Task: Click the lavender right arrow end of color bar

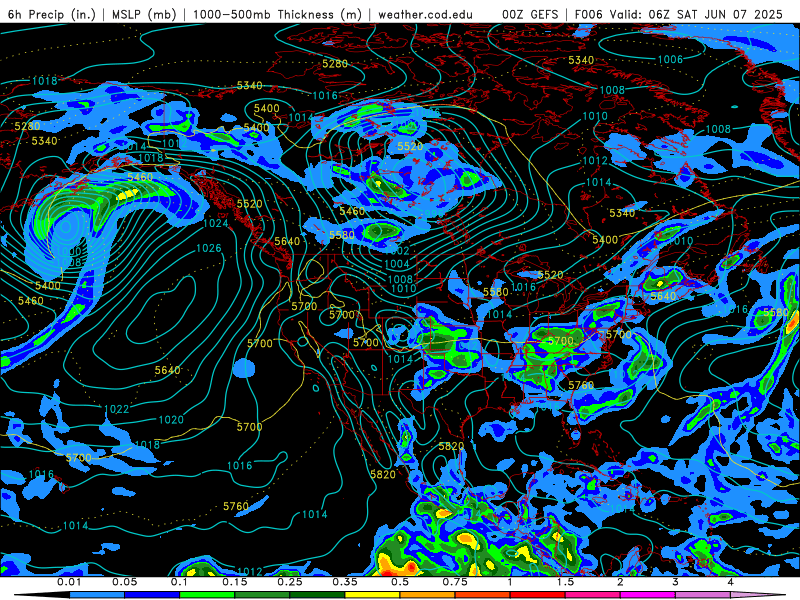Action: click(x=758, y=595)
